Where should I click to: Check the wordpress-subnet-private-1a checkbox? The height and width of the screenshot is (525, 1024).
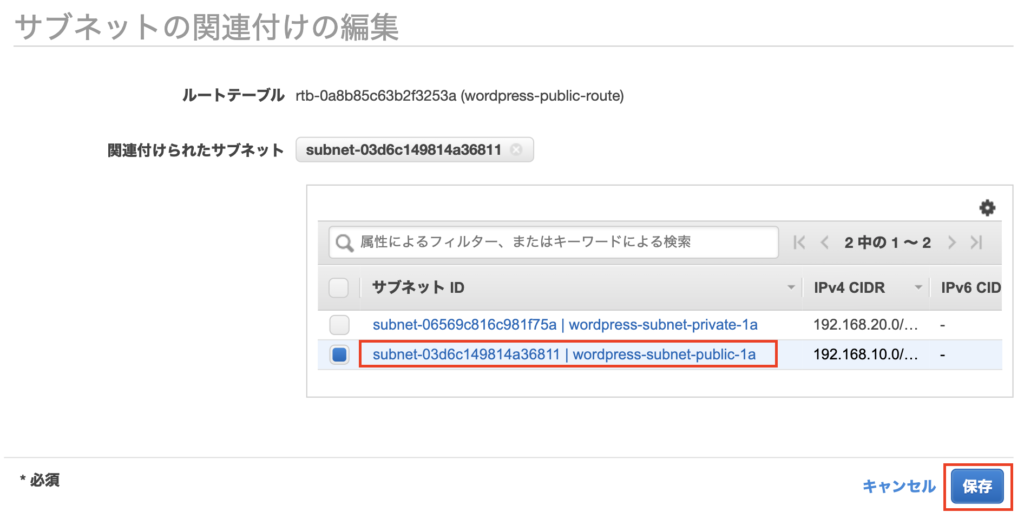click(x=339, y=324)
